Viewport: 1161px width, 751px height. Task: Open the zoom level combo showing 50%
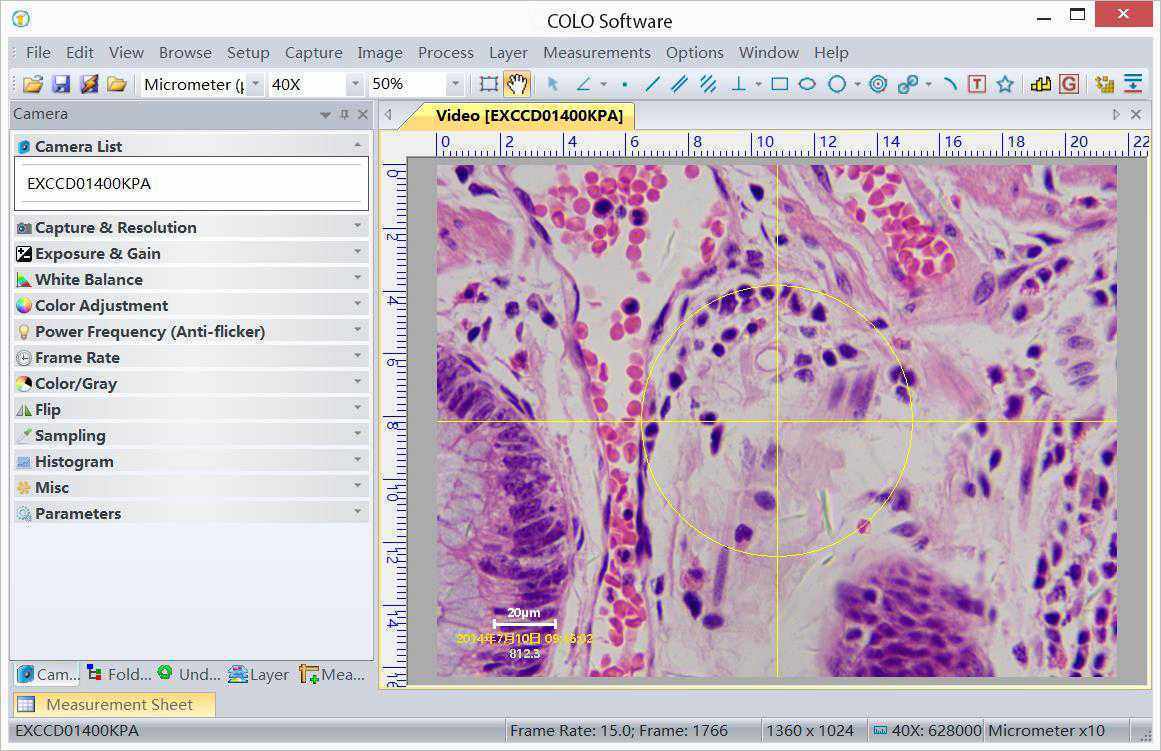[x=457, y=84]
